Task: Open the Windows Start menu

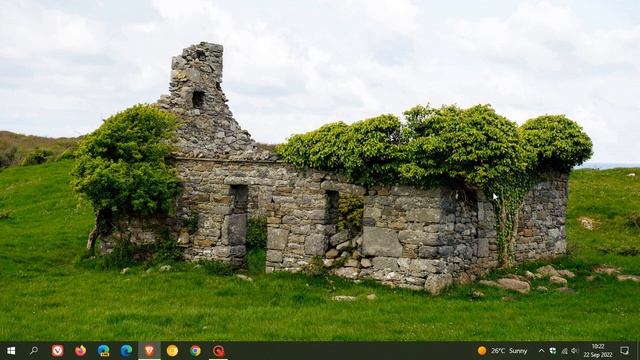Action: pos(11,351)
